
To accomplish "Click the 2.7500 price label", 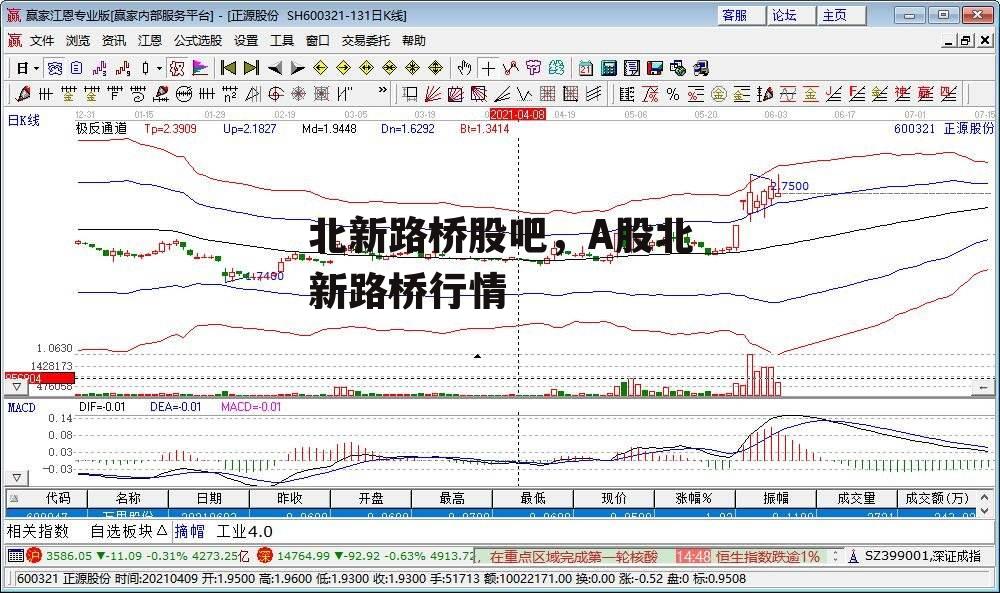I will tap(790, 186).
